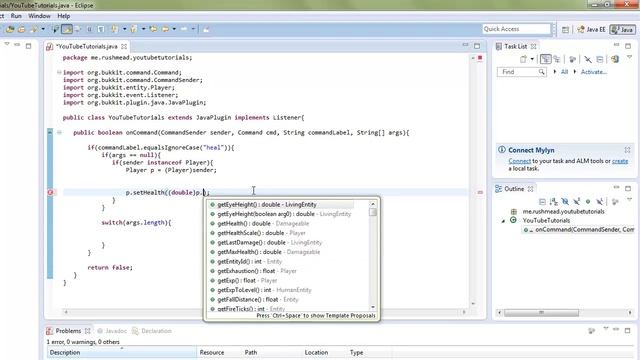Collapse the import statements fold marker

[59, 72]
